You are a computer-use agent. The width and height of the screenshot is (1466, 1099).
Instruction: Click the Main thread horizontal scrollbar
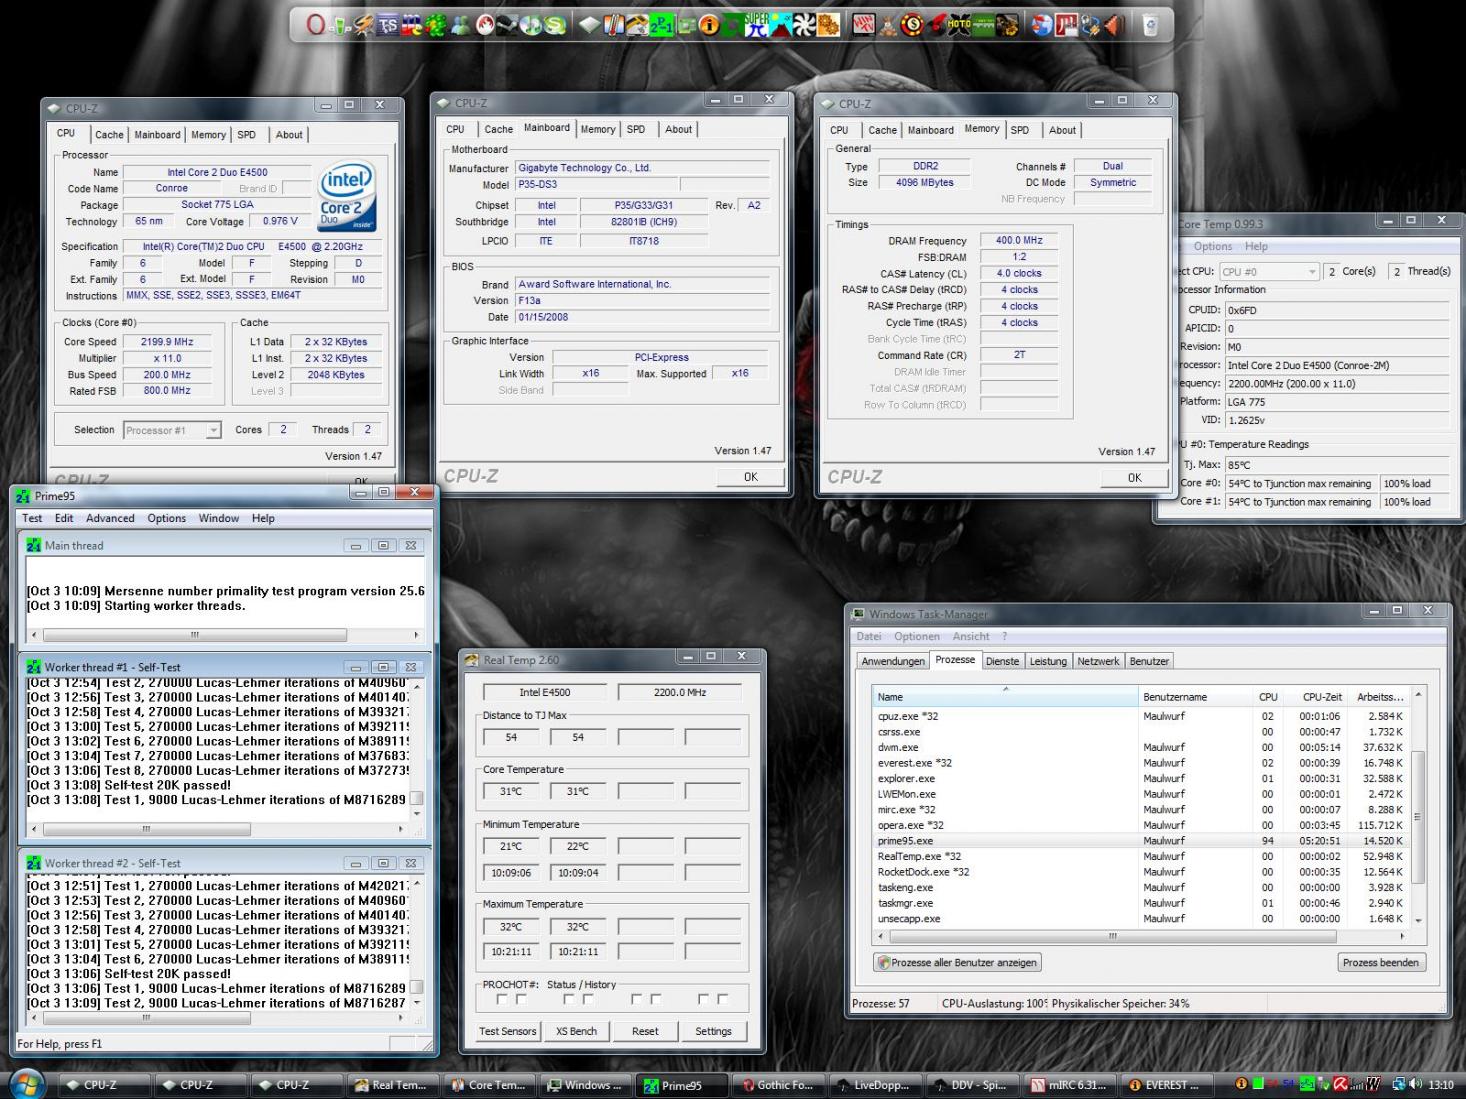click(x=194, y=635)
